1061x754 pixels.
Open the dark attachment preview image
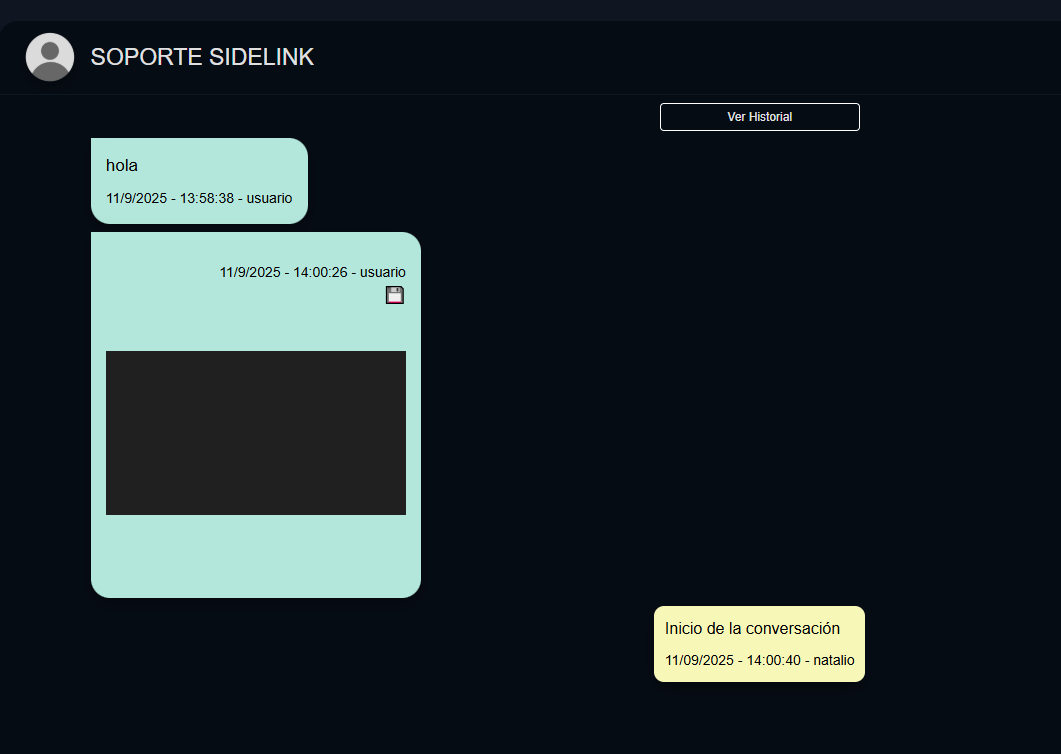click(x=256, y=433)
